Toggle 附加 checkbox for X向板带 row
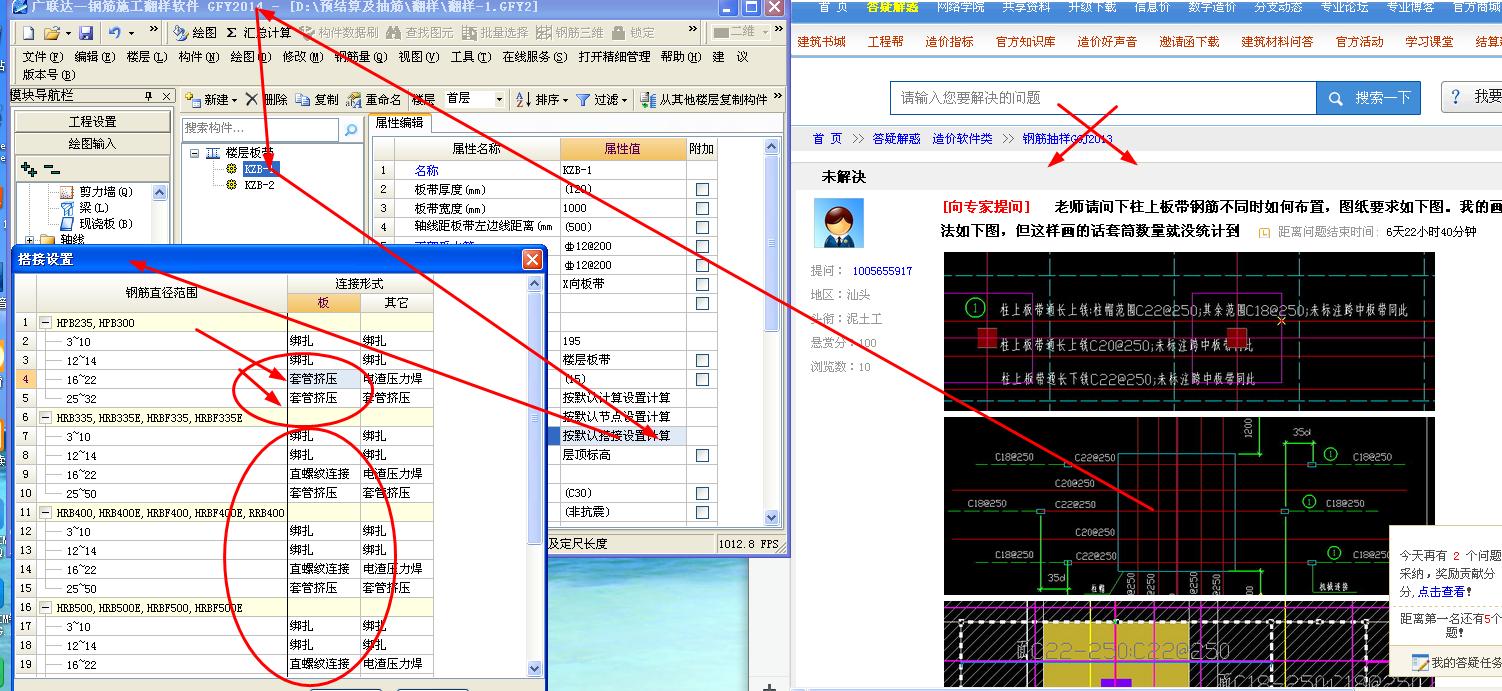1502x691 pixels. (x=702, y=284)
